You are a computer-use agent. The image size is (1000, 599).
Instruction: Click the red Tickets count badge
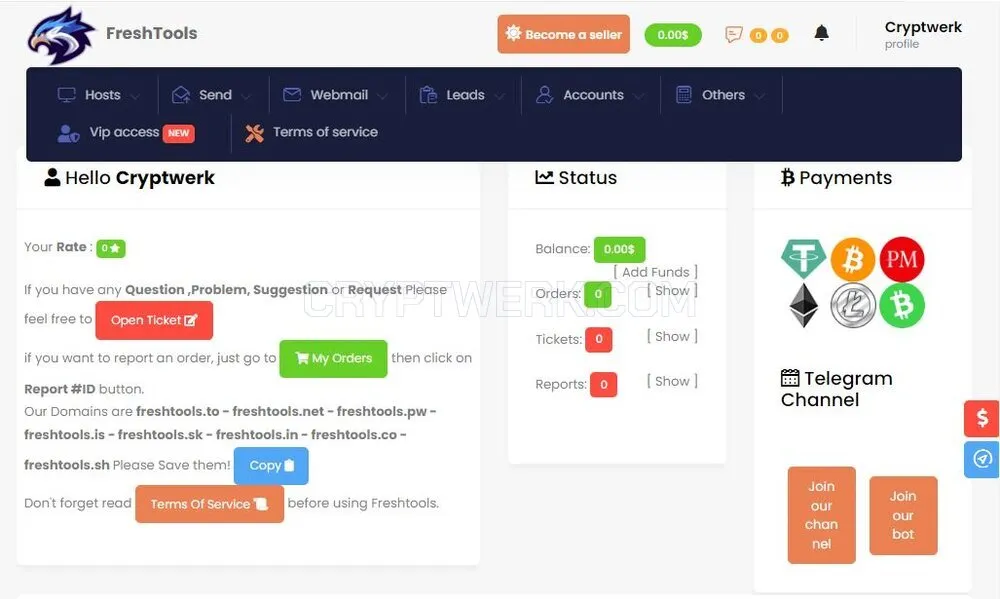tap(599, 339)
